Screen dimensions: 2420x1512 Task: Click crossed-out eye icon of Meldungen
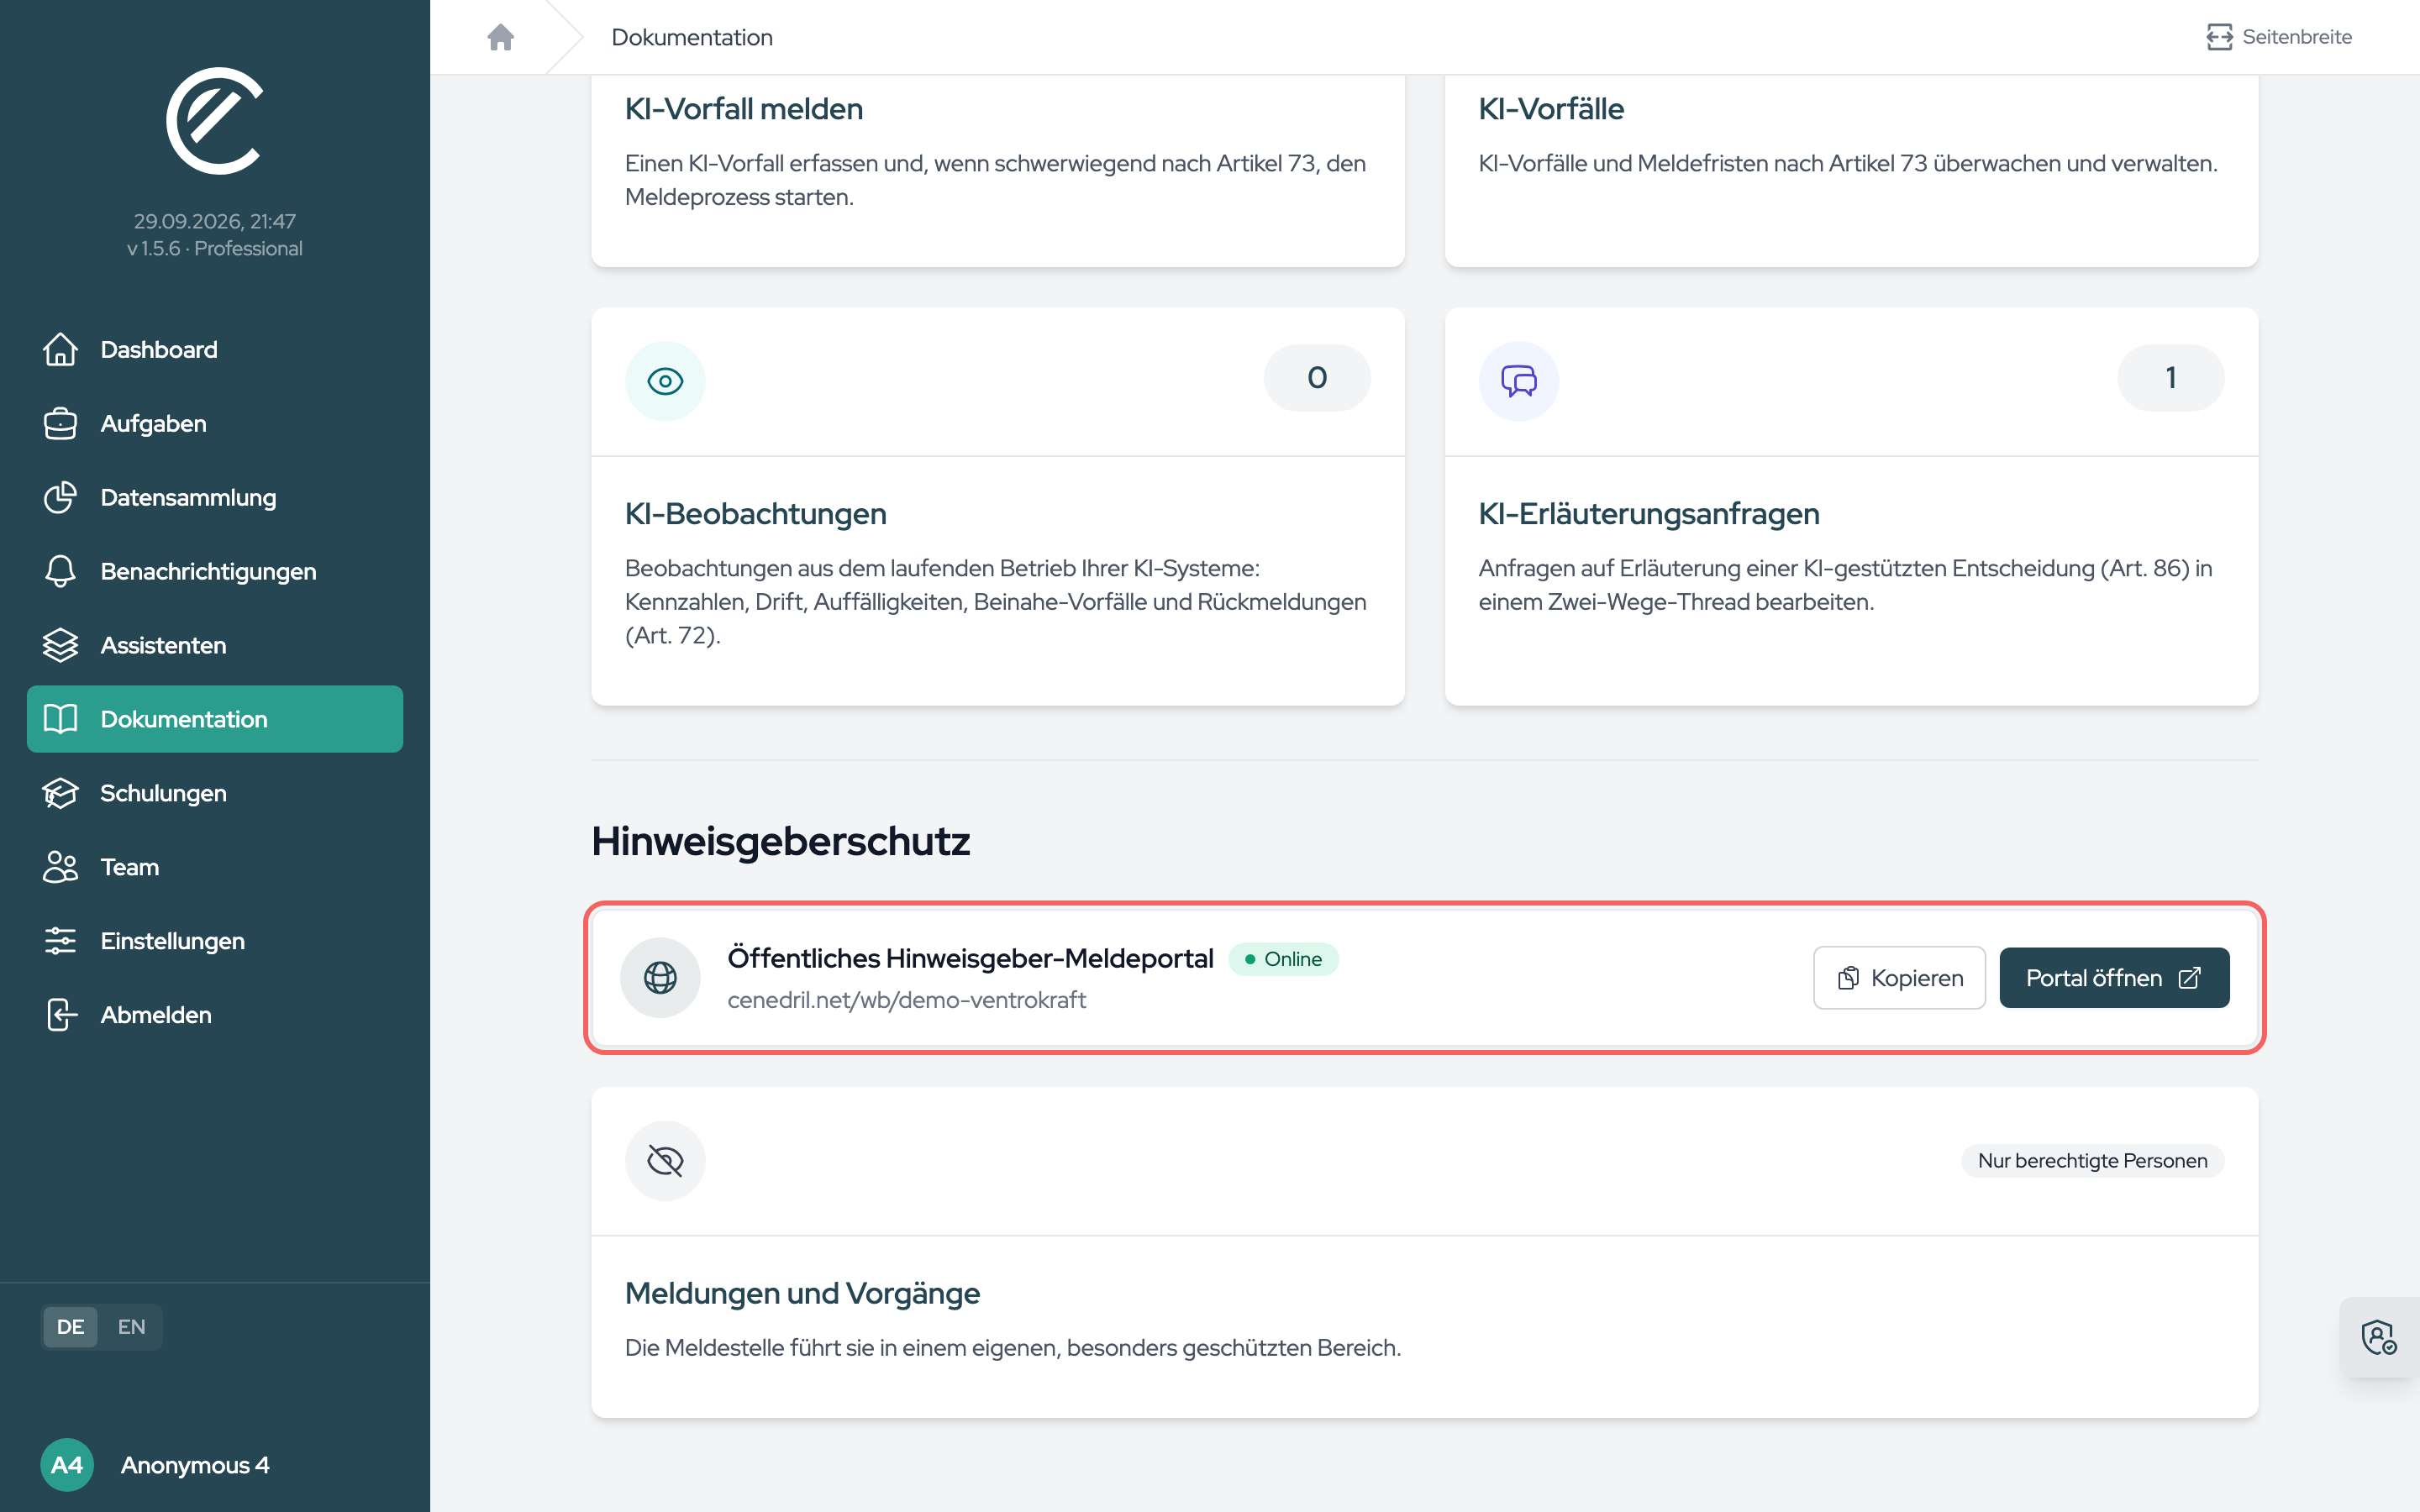[665, 1161]
